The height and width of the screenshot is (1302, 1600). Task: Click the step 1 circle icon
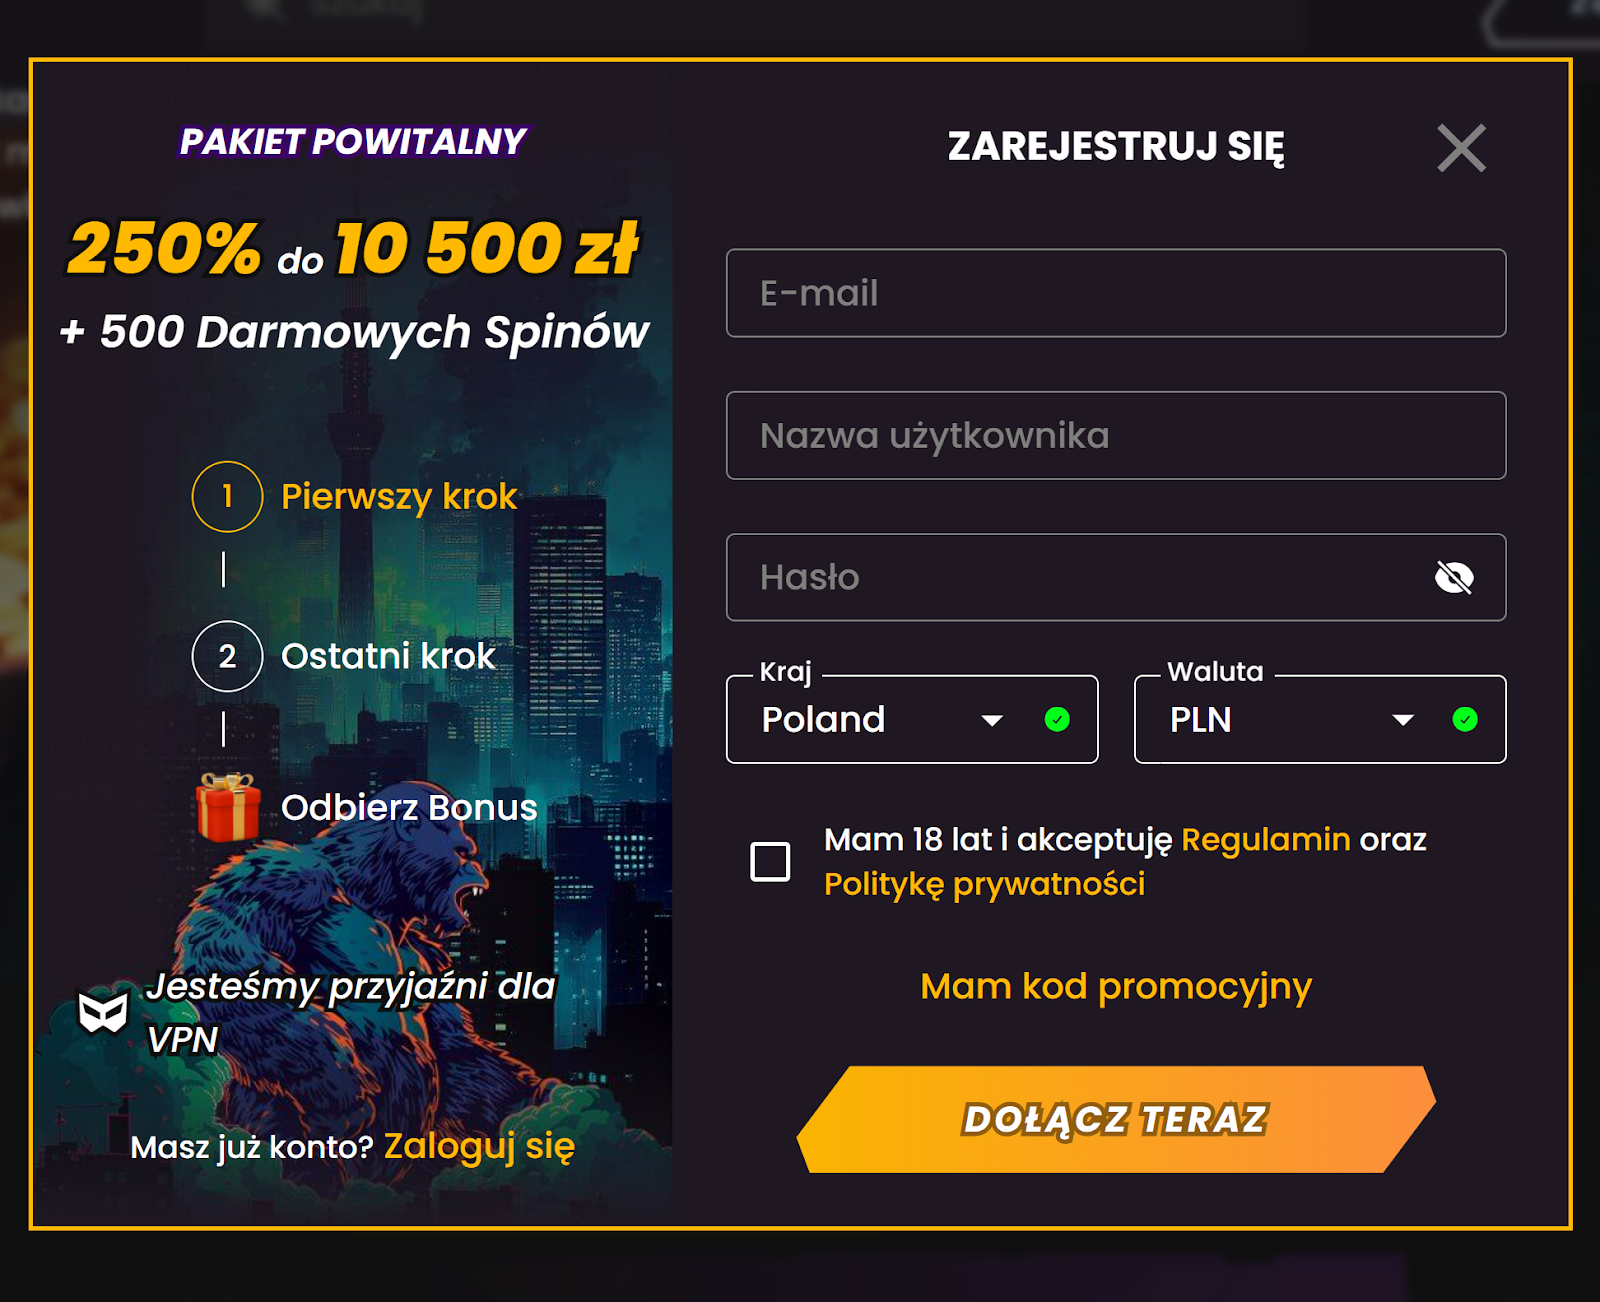tap(227, 496)
